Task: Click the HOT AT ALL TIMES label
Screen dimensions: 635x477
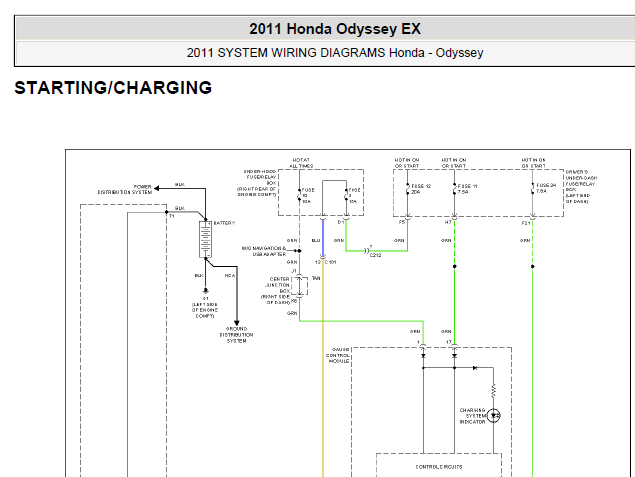Action: tap(301, 163)
